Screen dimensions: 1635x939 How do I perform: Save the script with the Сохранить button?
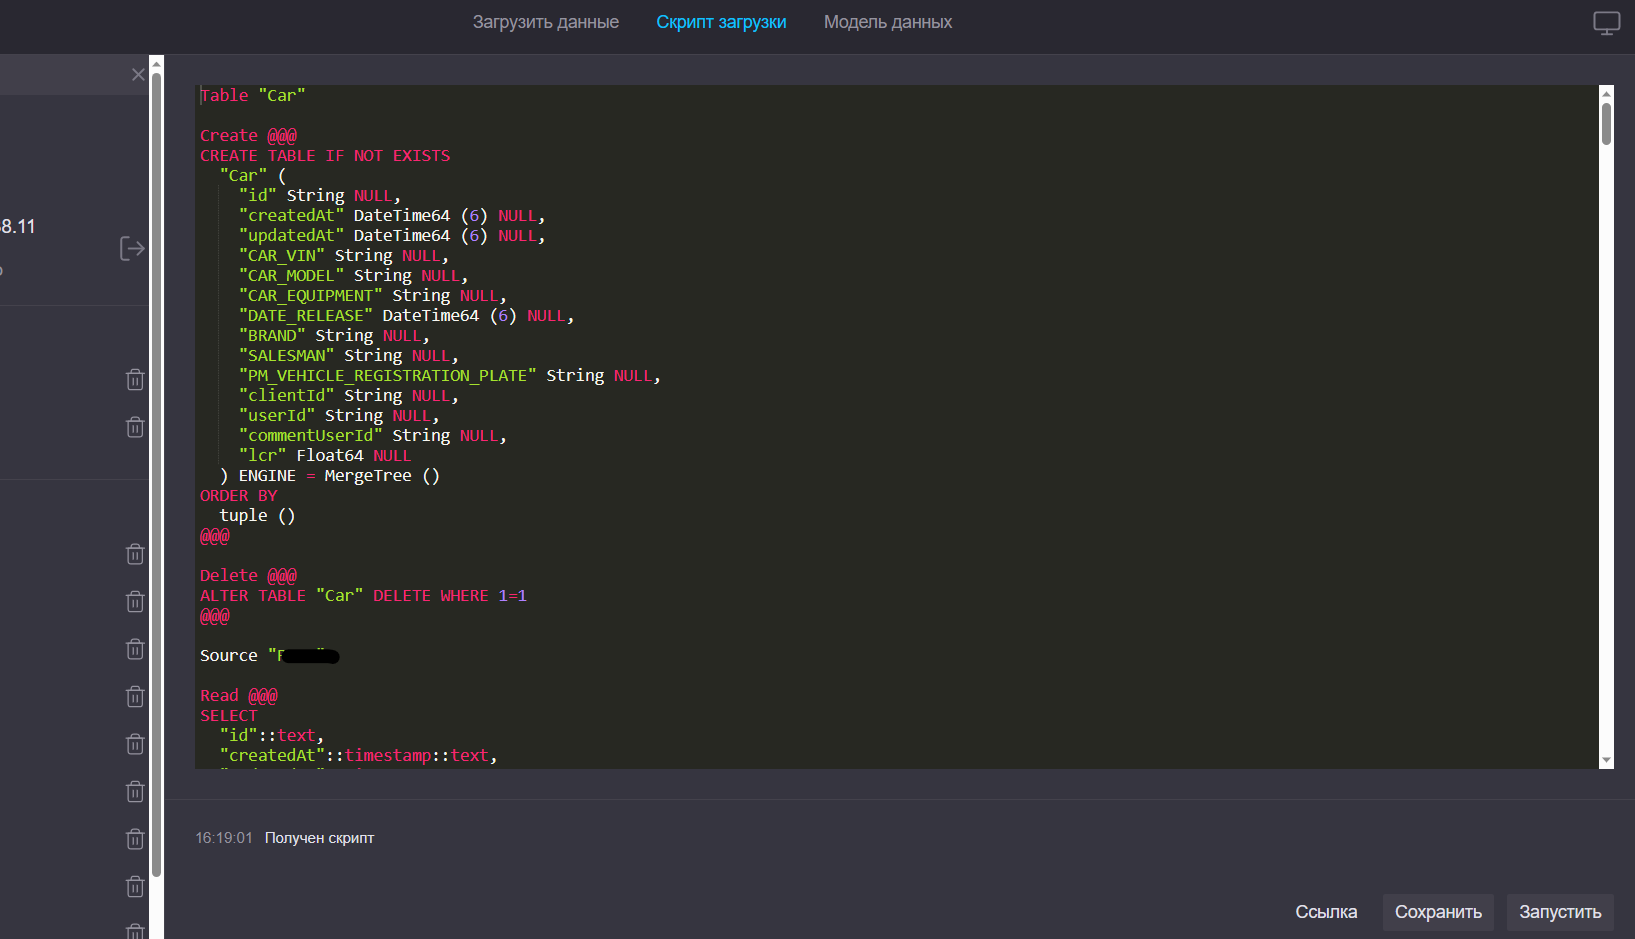tap(1438, 912)
